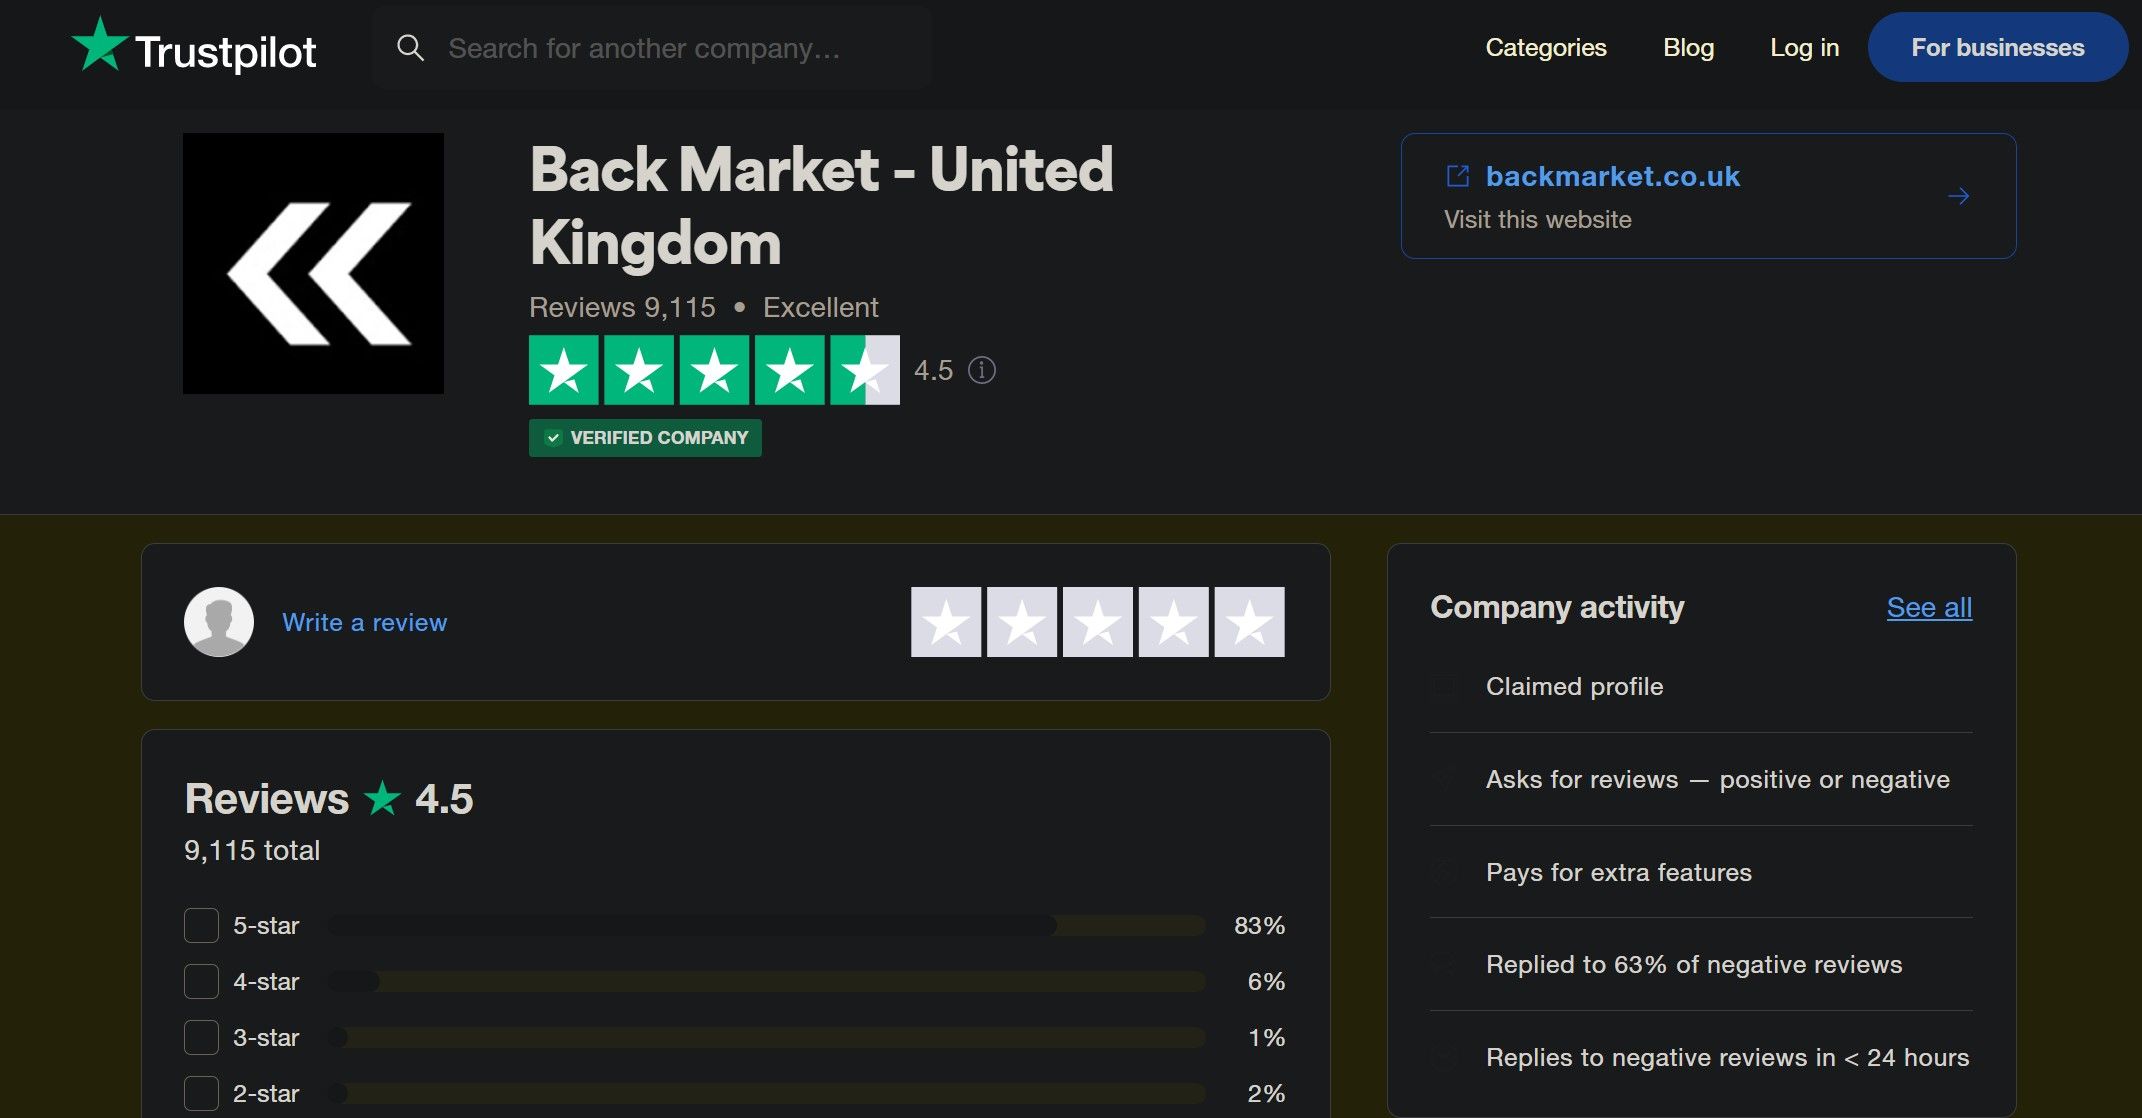This screenshot has width=2142, height=1118.
Task: Click the Back Market logo image
Action: (x=313, y=263)
